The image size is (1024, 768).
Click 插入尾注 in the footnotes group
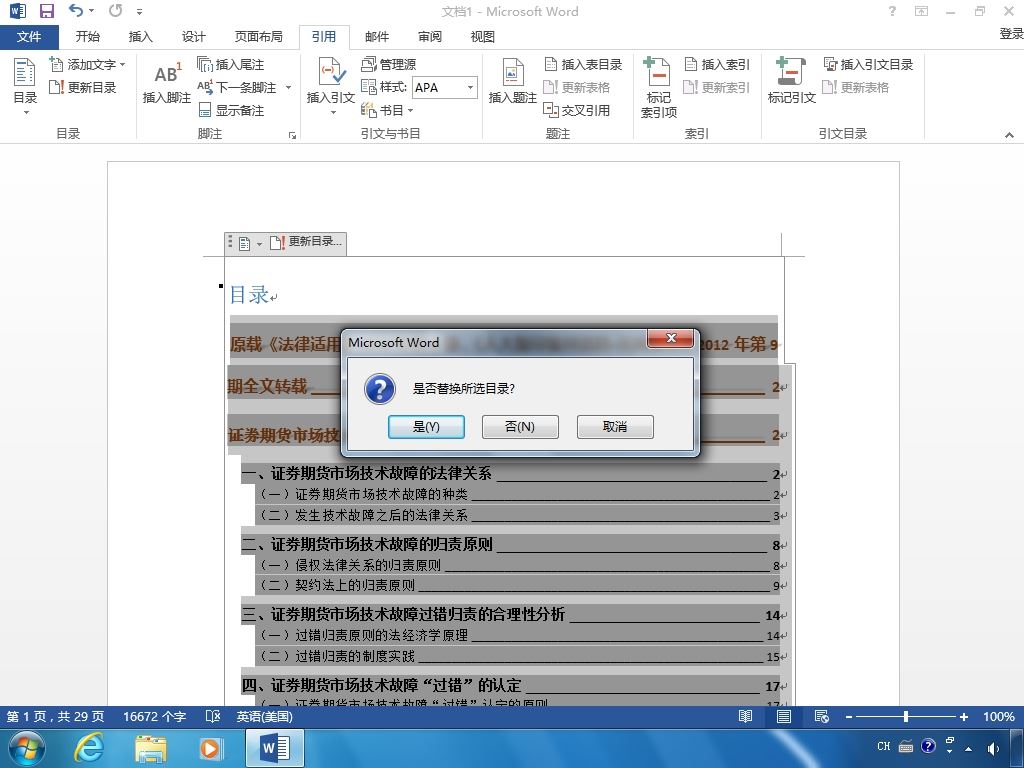pyautogui.click(x=231, y=64)
